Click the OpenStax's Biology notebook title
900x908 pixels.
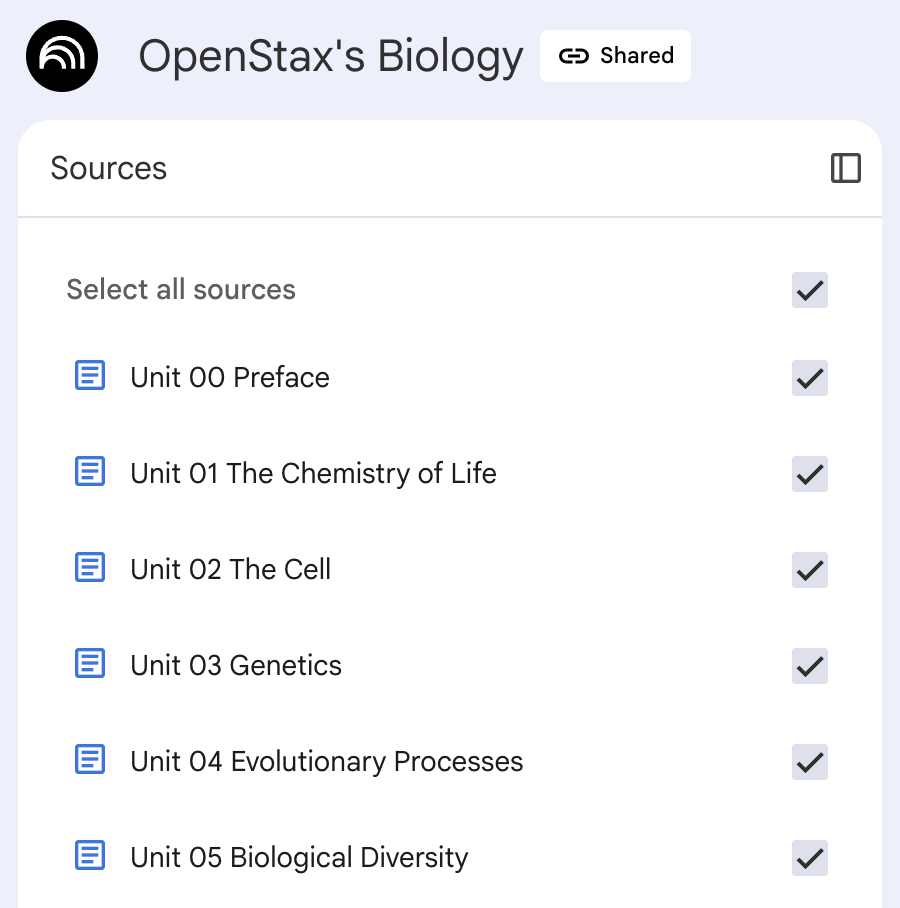[x=330, y=57]
